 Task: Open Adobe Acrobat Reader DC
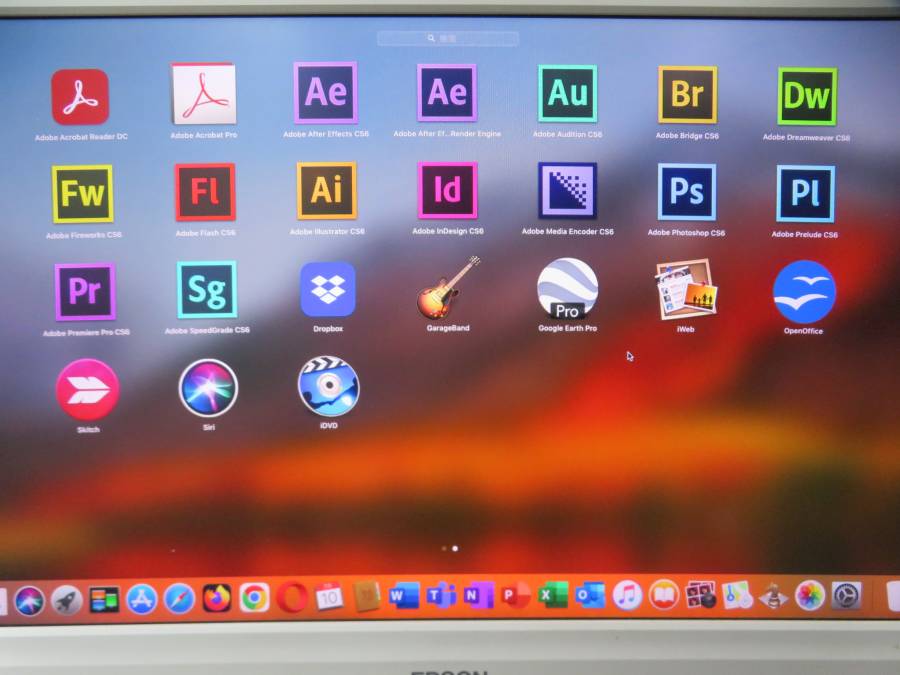[x=80, y=97]
